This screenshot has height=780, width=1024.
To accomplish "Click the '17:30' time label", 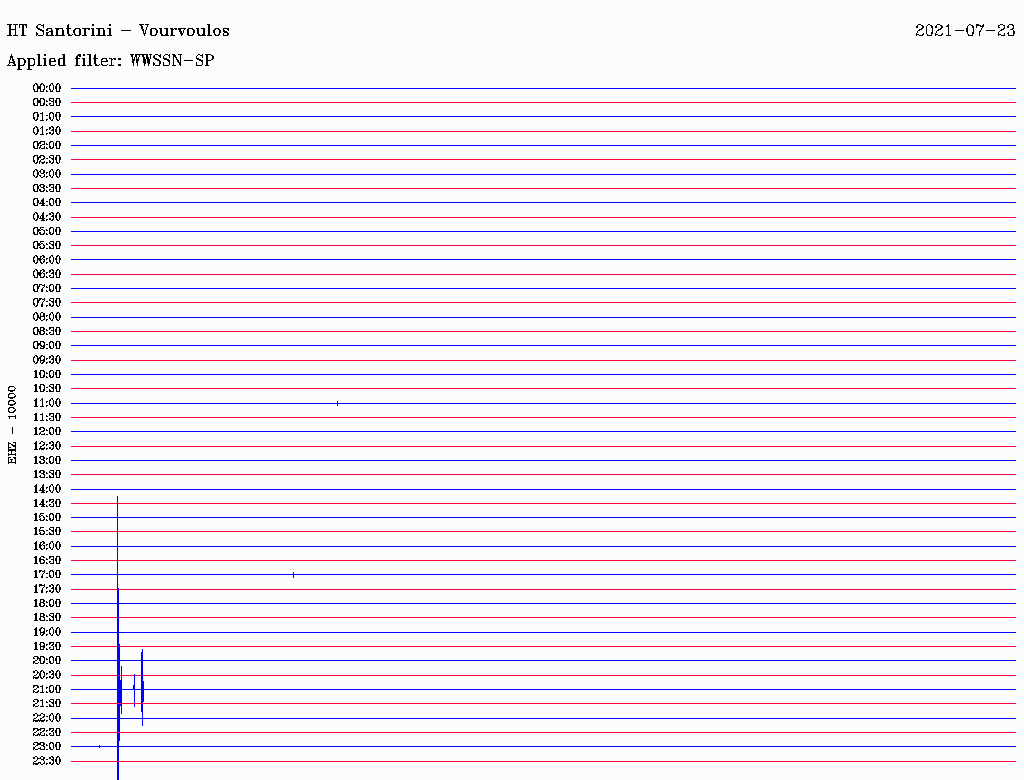I will click(47, 589).
